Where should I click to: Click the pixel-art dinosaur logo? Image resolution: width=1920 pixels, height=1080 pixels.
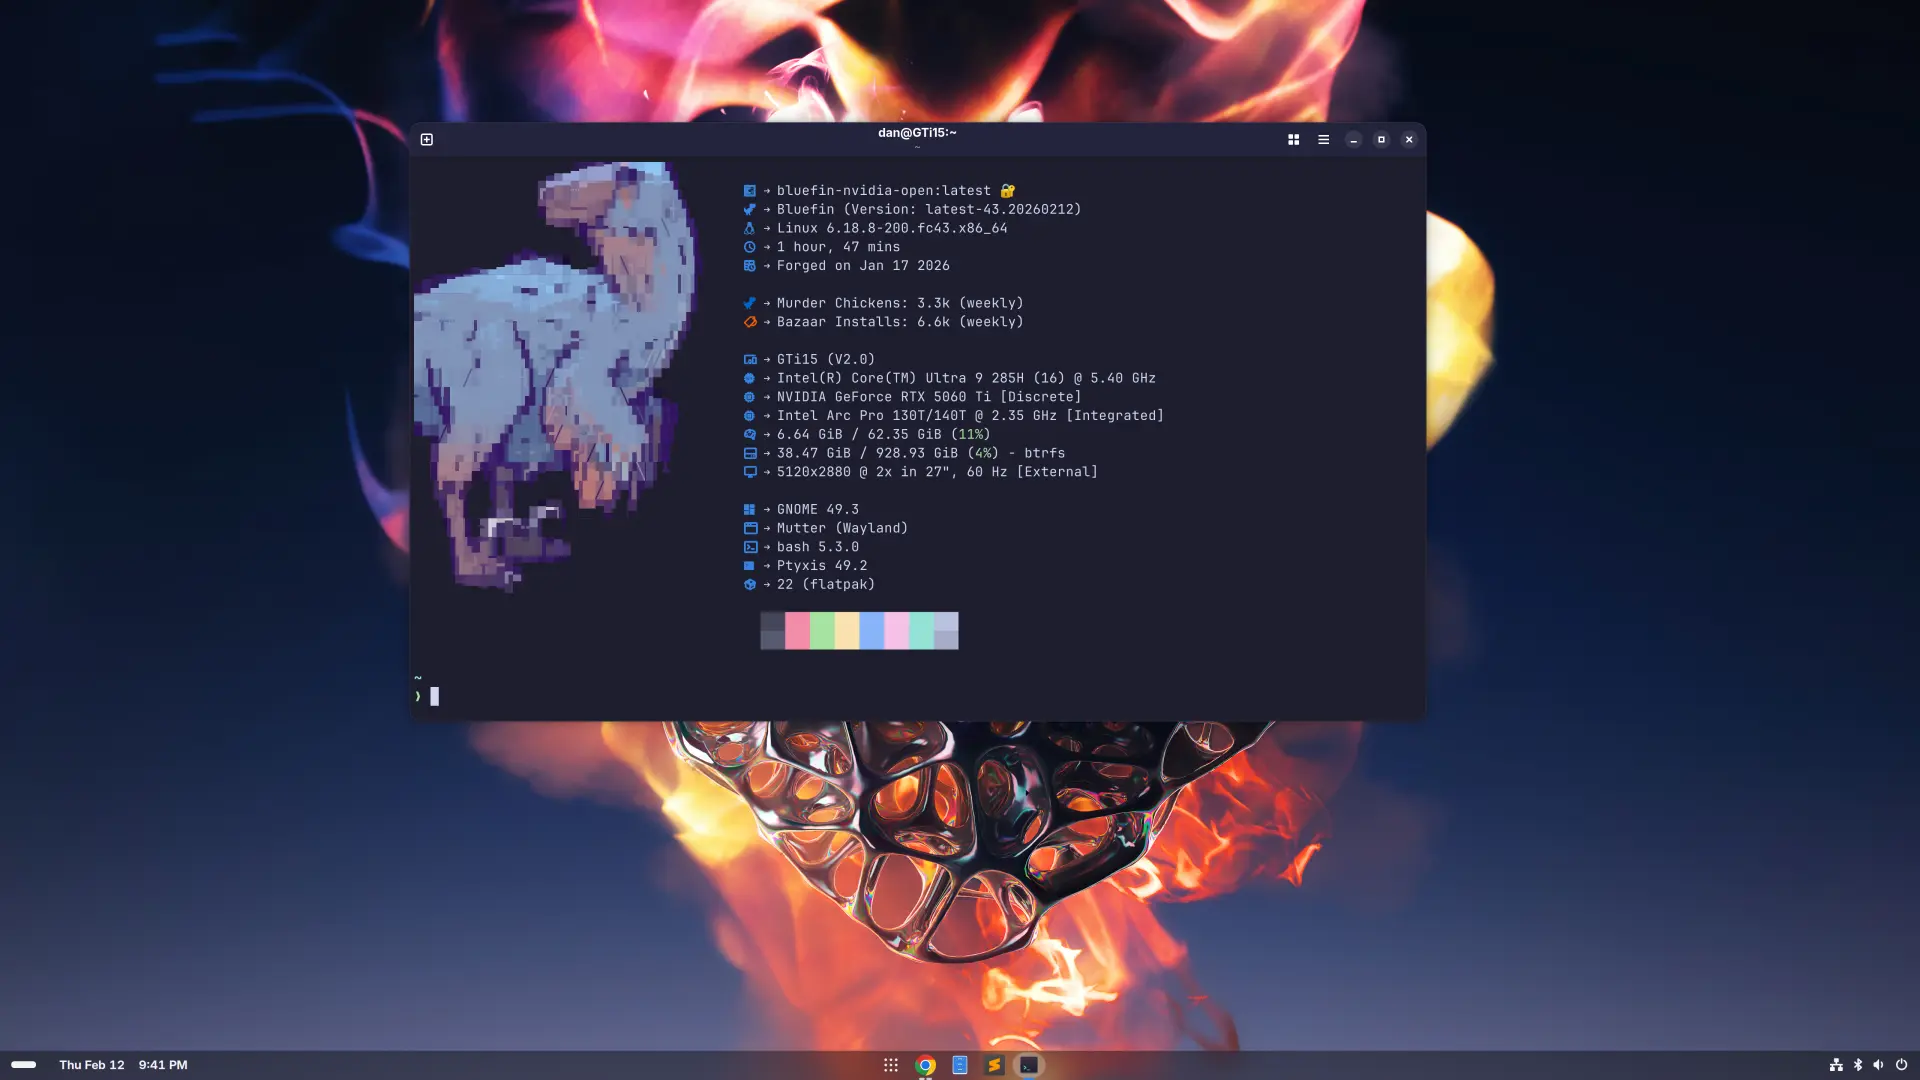(555, 377)
